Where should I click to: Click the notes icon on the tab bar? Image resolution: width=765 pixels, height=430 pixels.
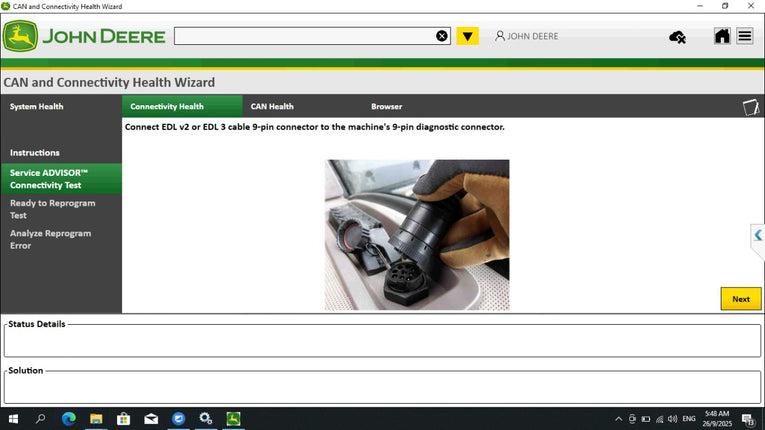point(750,107)
